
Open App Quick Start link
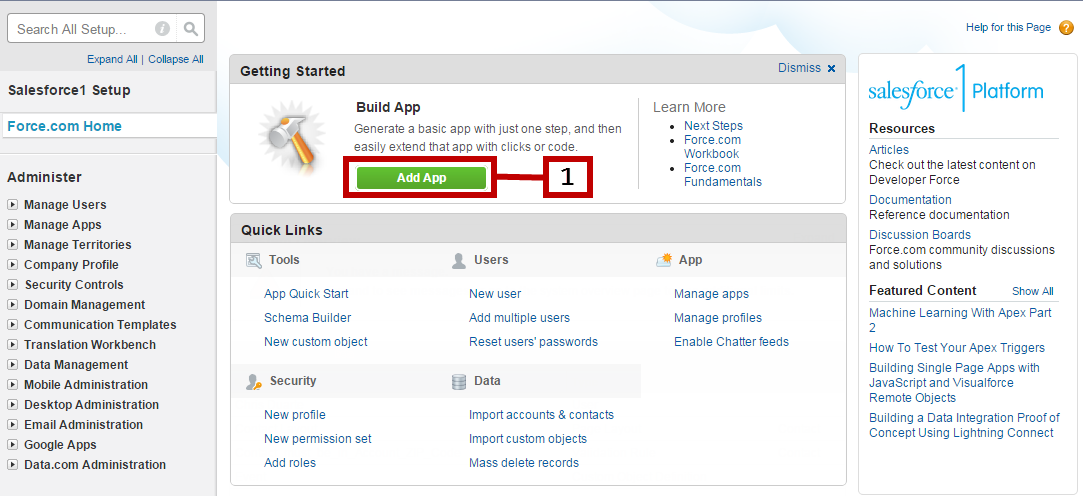coord(306,294)
